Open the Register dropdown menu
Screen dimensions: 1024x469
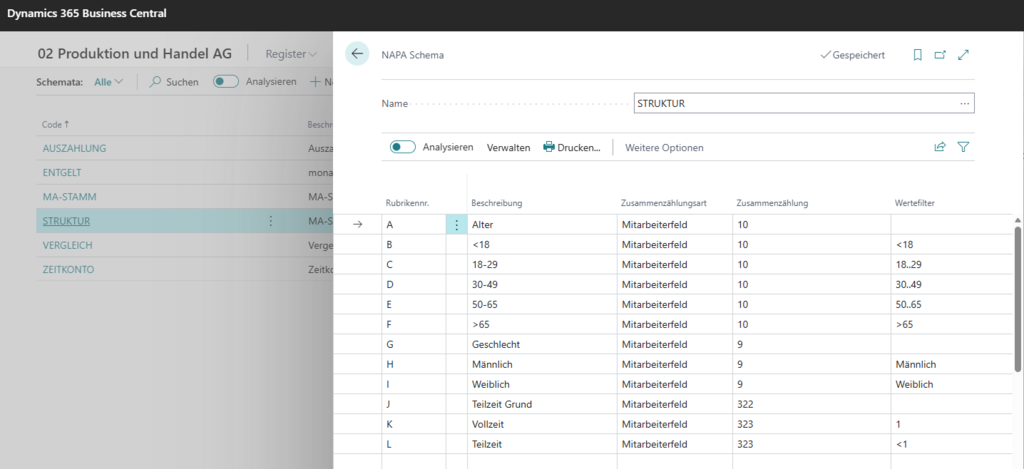click(x=291, y=54)
